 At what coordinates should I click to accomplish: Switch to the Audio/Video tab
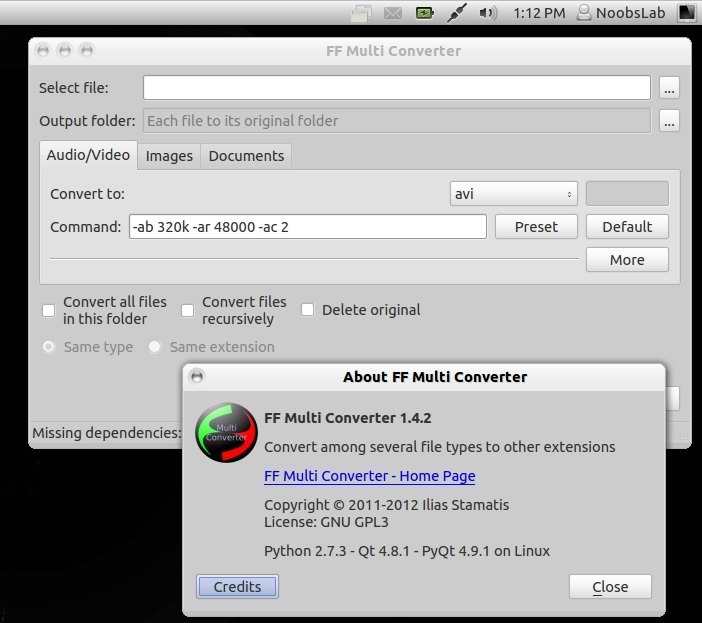(88, 155)
